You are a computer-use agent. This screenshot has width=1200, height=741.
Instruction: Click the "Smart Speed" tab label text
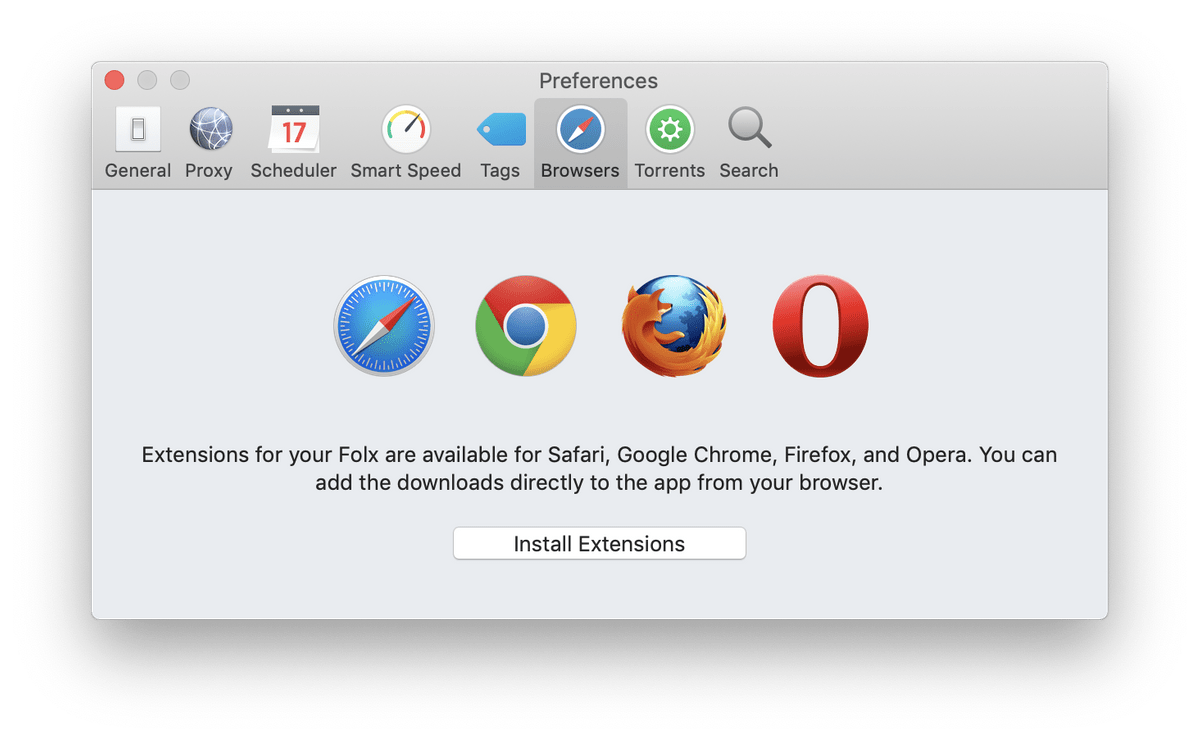[x=406, y=171]
